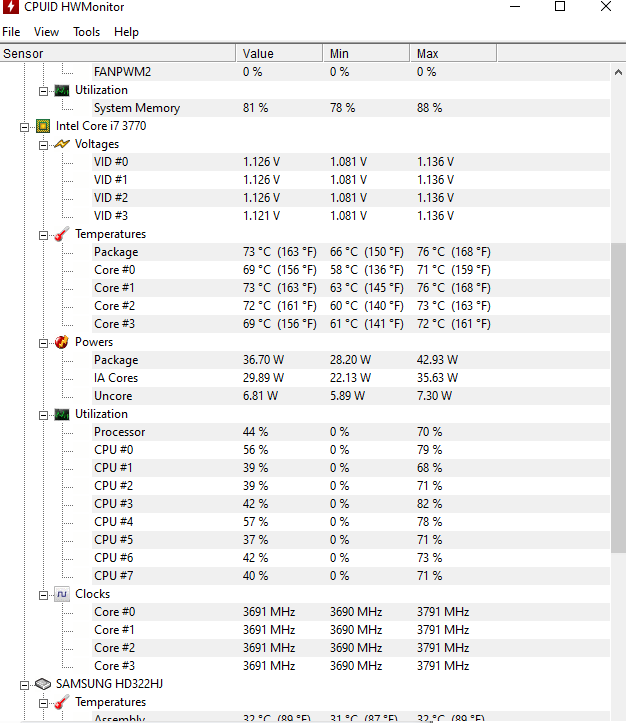
Task: Click the Utilization icon above Processor row
Action: 62,415
